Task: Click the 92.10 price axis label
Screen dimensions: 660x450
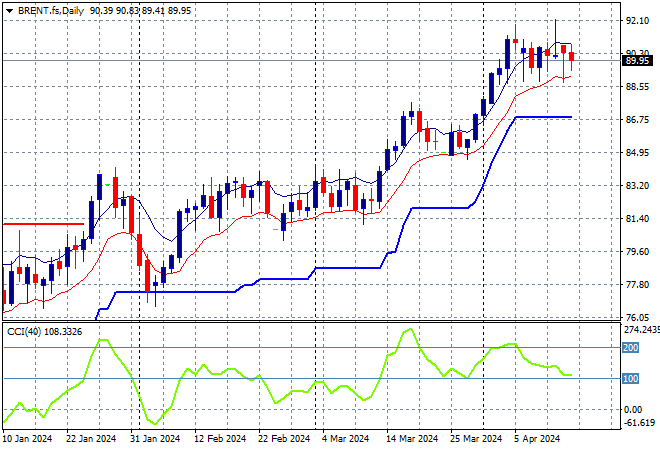Action: tap(638, 20)
